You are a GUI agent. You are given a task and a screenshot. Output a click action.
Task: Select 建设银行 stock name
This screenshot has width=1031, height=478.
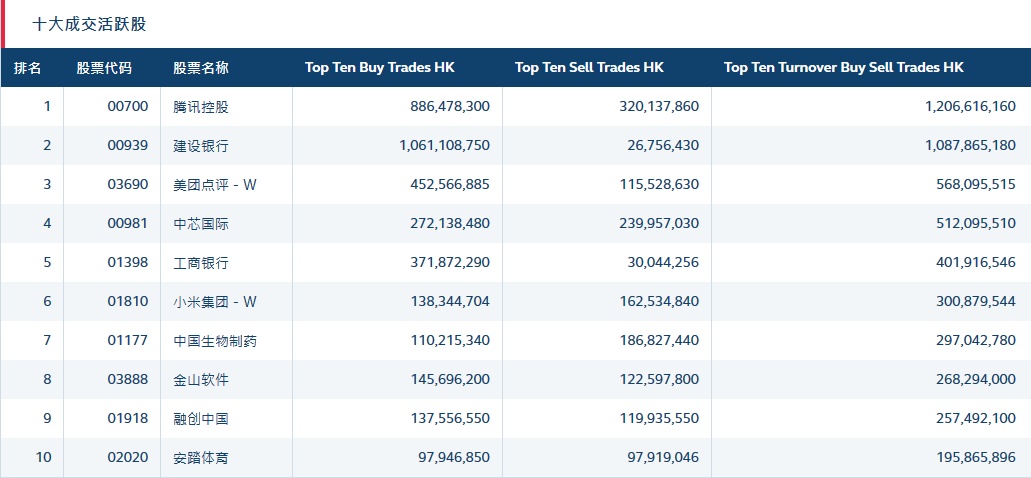(201, 146)
